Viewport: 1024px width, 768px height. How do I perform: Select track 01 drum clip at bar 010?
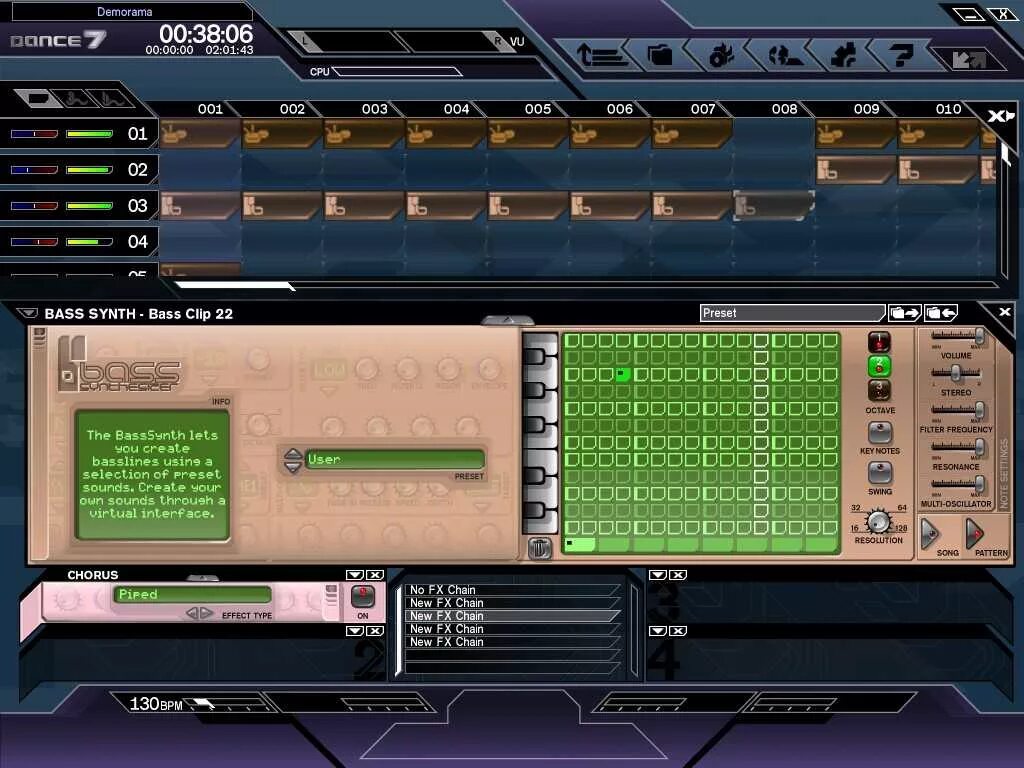[938, 134]
